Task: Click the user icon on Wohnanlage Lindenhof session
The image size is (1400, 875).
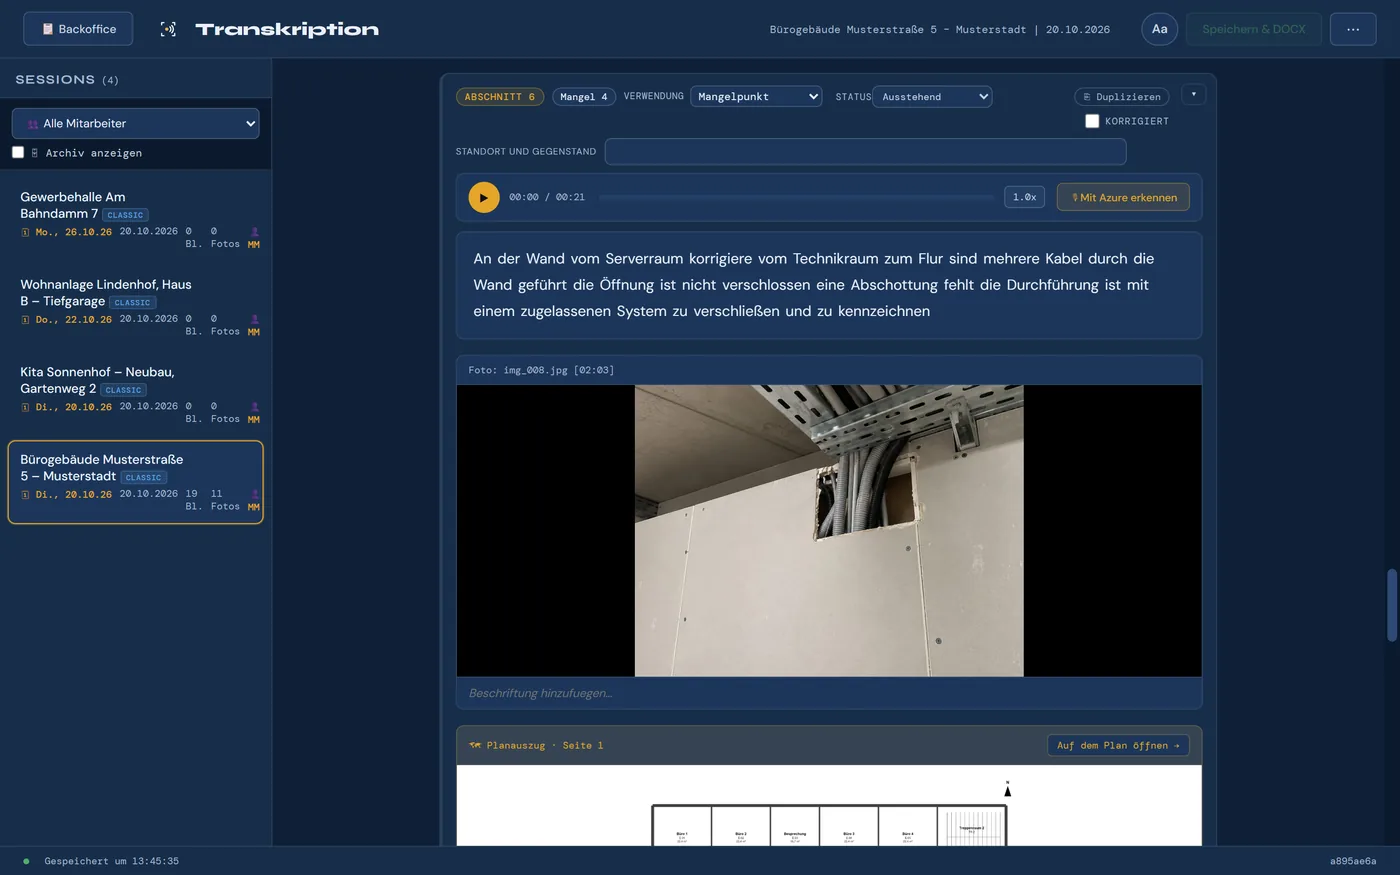Action: point(254,319)
